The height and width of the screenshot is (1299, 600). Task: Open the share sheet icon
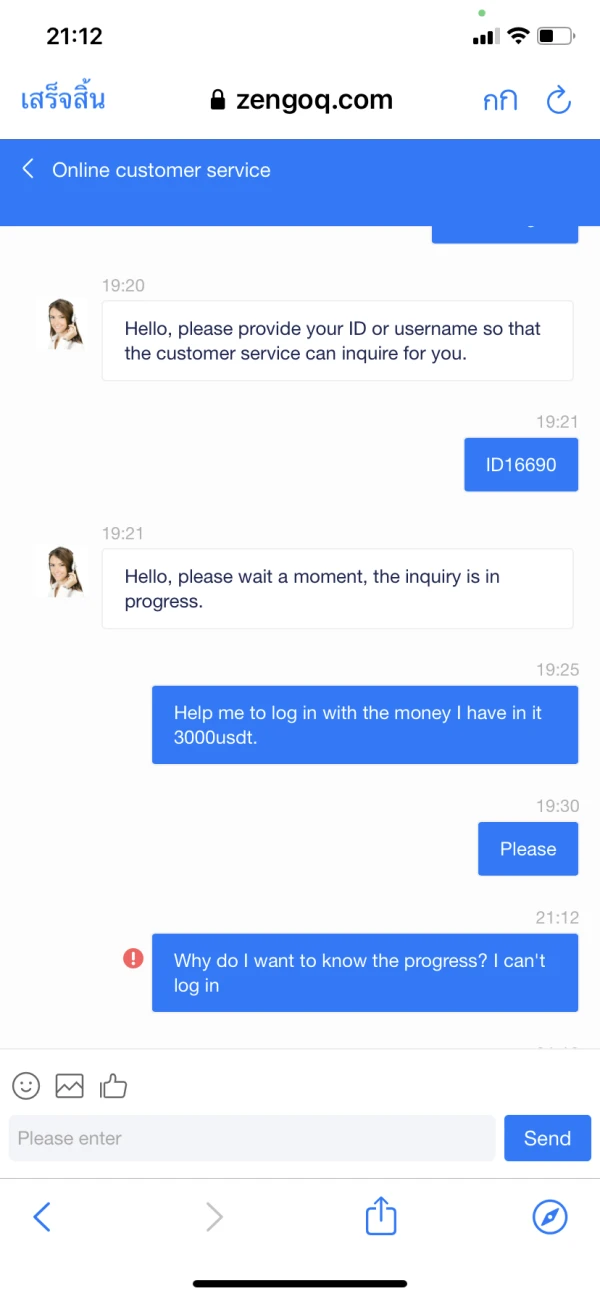click(381, 1216)
